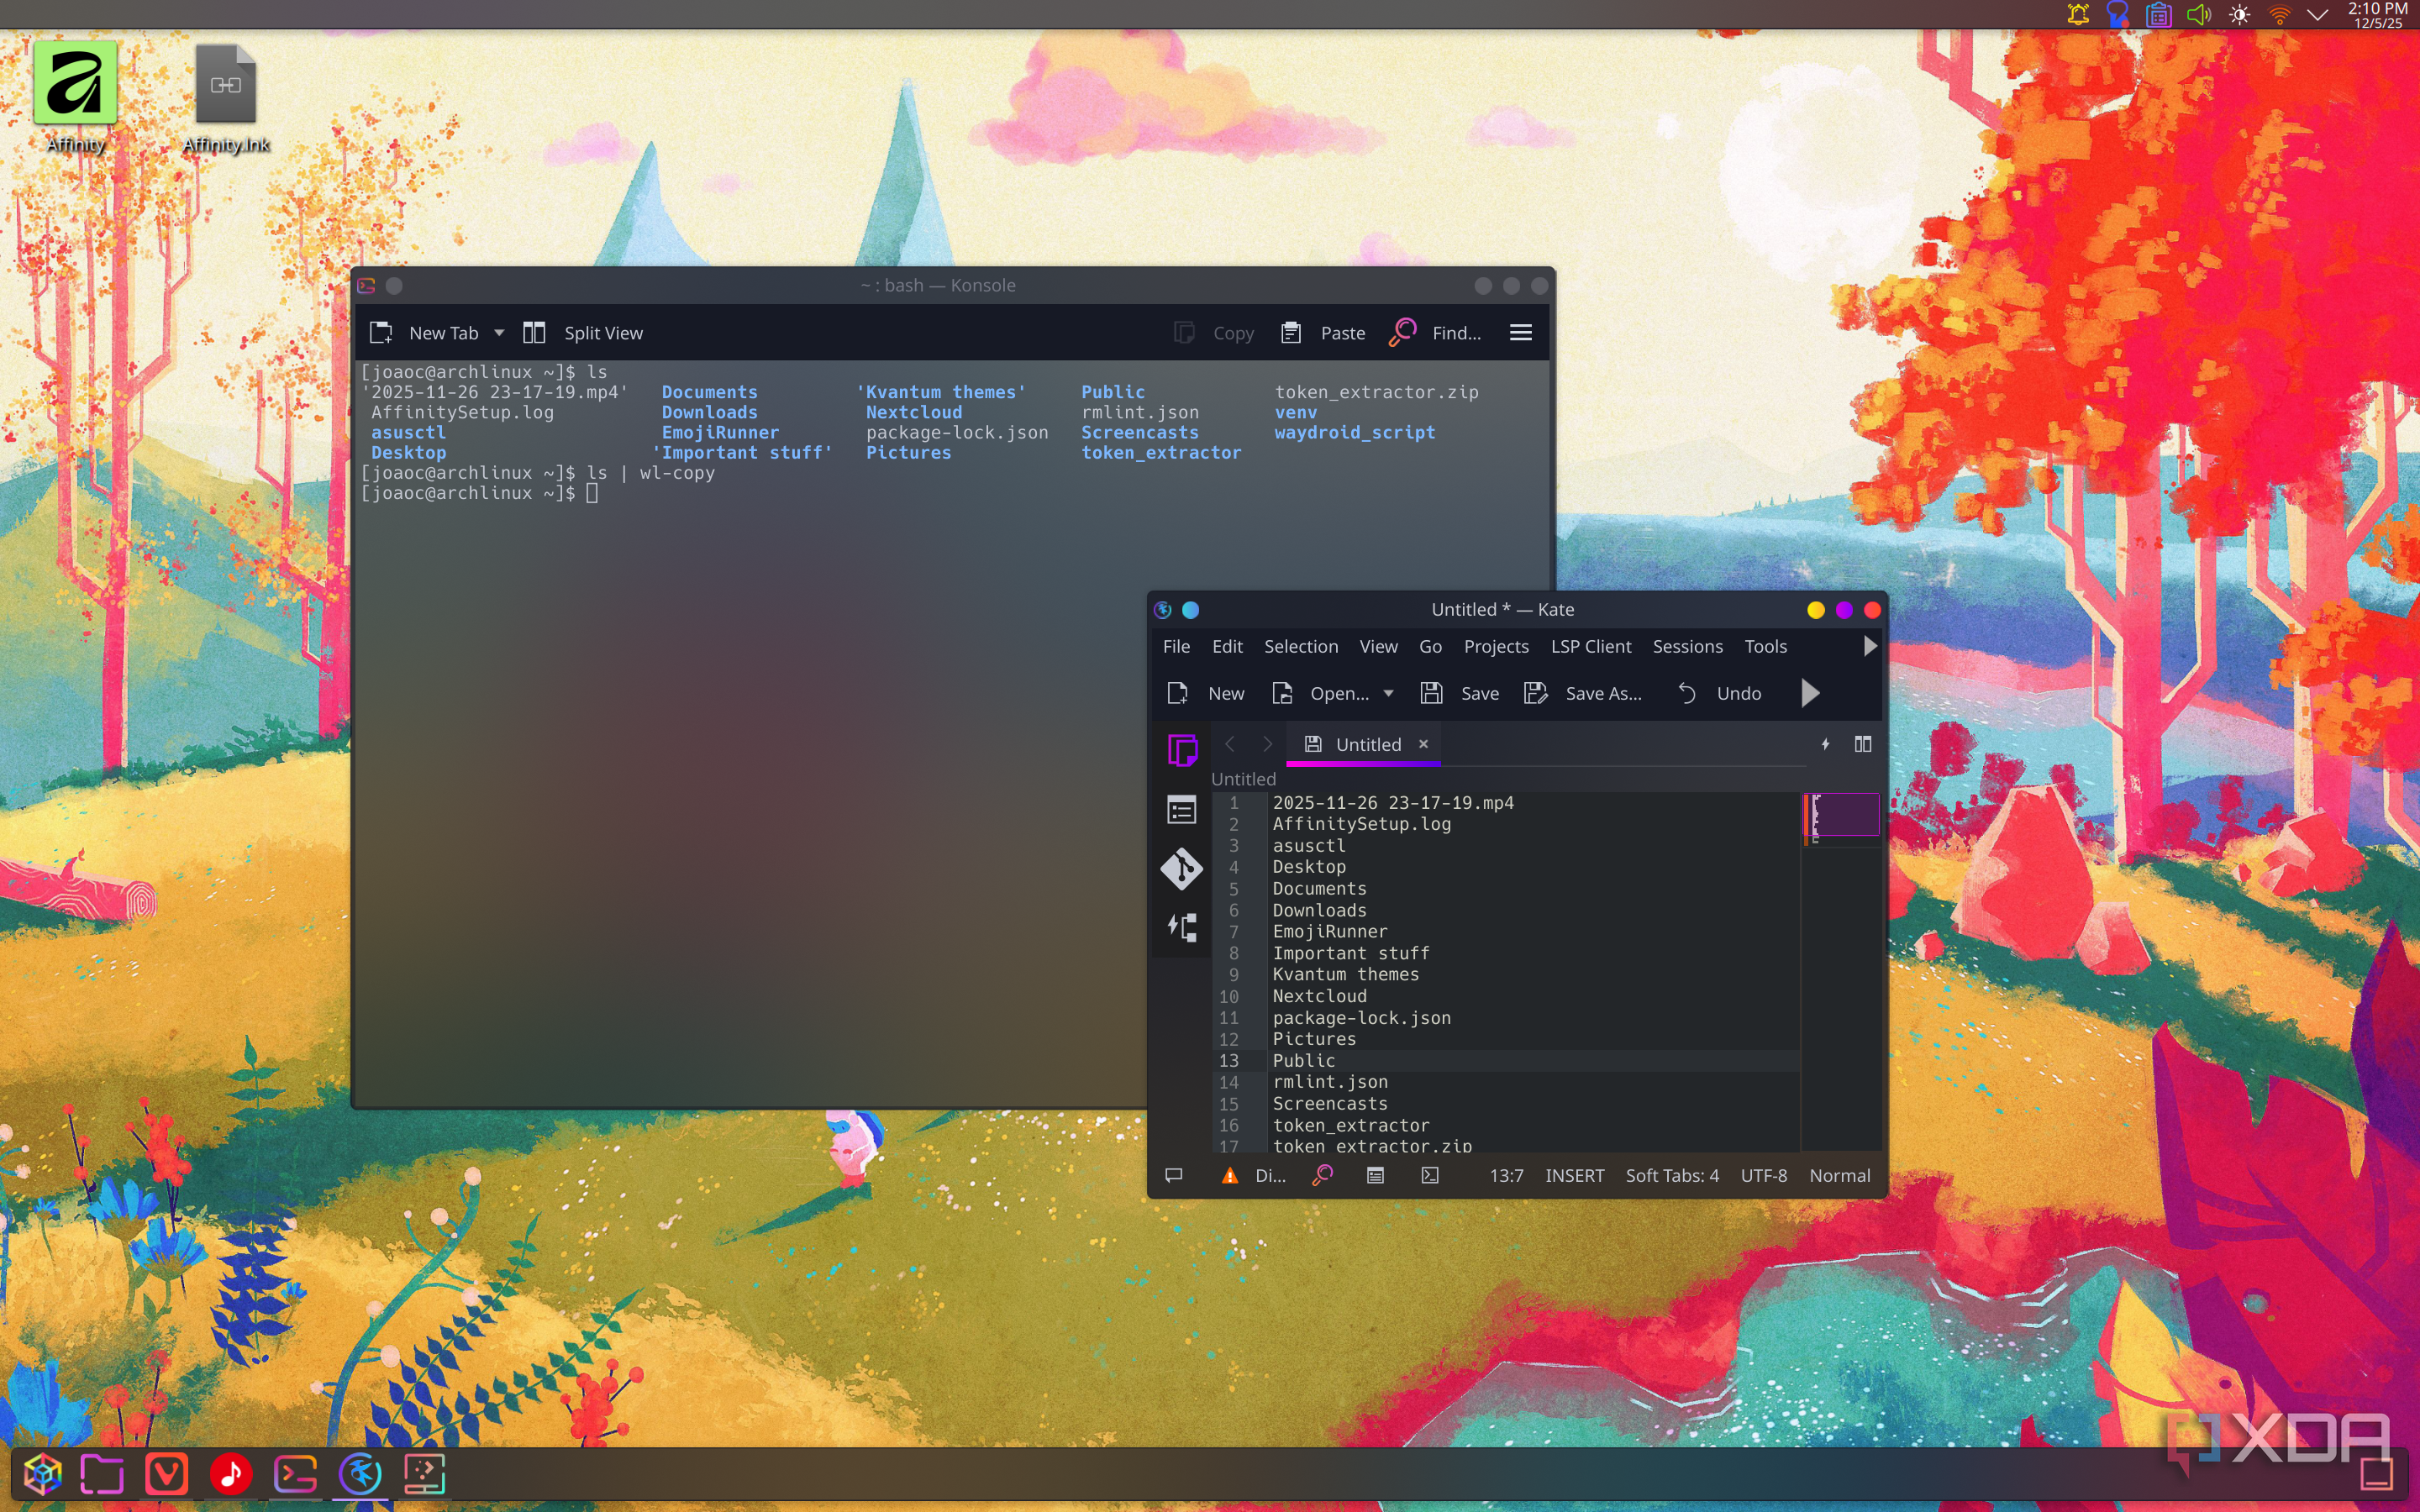Image resolution: width=2420 pixels, height=1512 pixels.
Task: Click the Quick Open lightning icon in tab bar
Action: [1825, 744]
